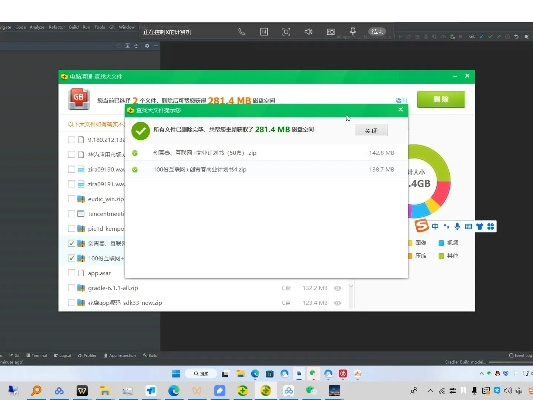
Task: Click the gear settings icon in IDE project panel
Action: pos(147,46)
